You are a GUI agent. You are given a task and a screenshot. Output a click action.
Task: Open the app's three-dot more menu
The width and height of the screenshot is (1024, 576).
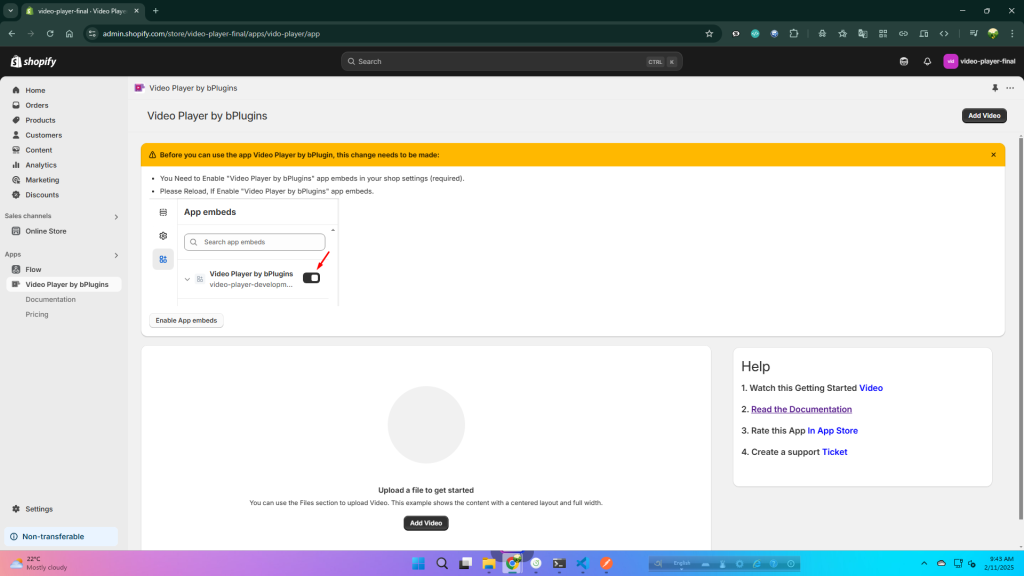tap(1010, 88)
